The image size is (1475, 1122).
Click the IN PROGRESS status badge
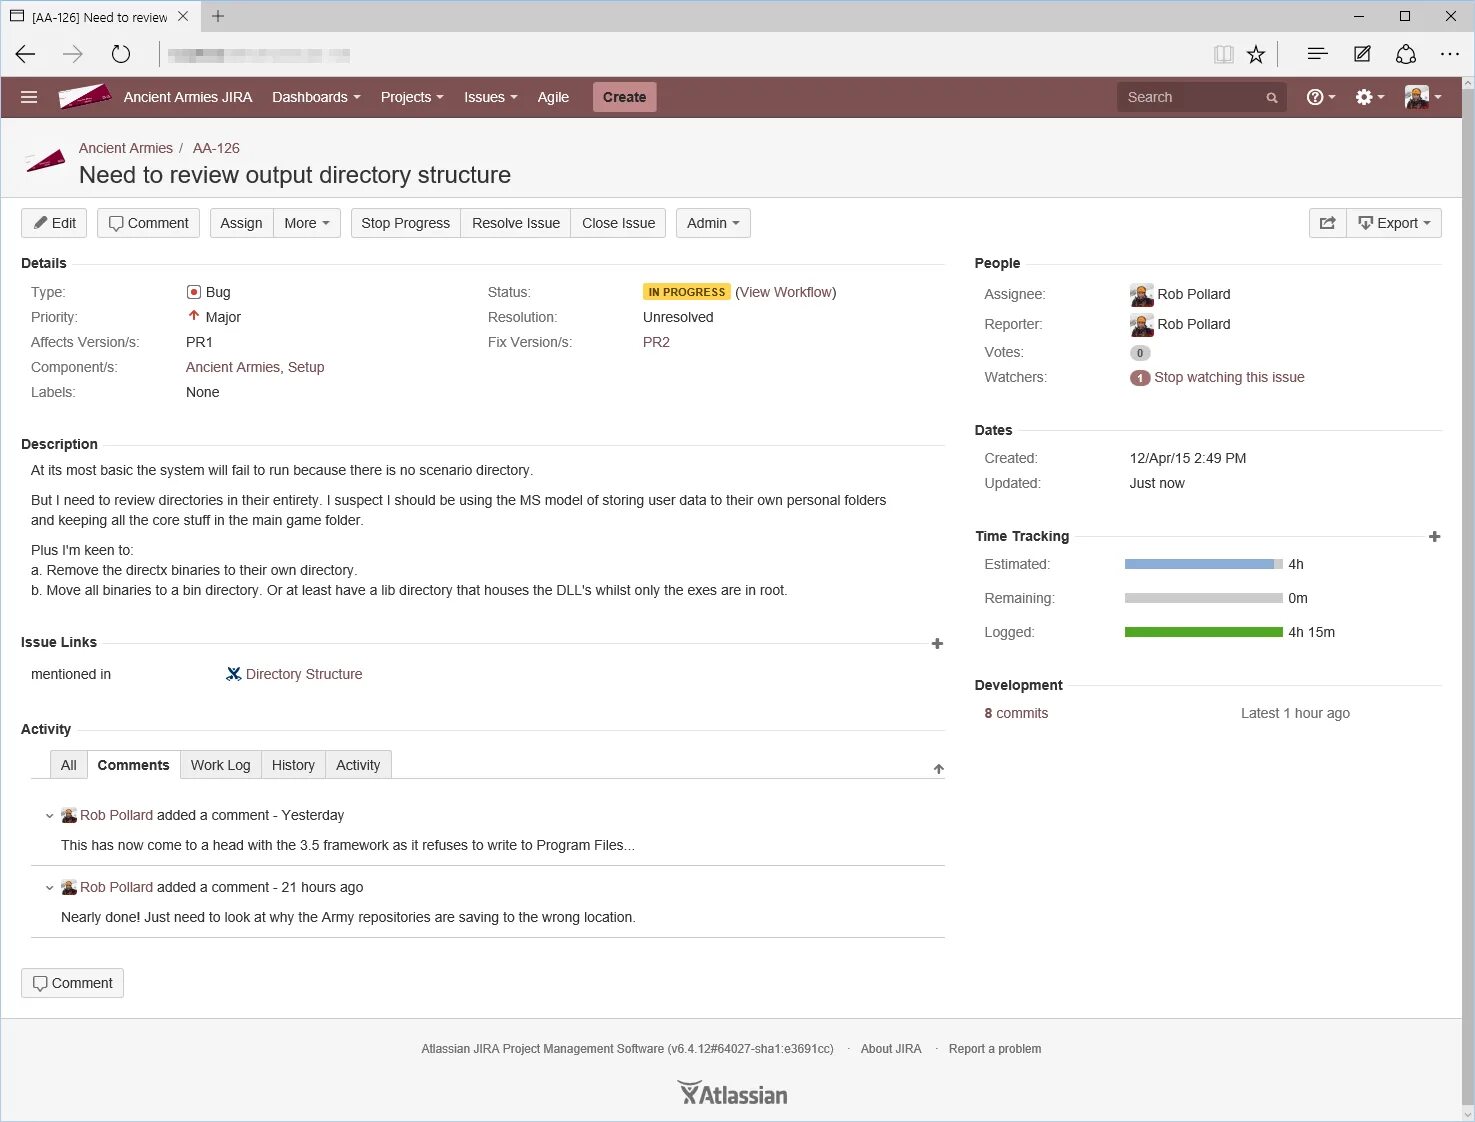pyautogui.click(x=687, y=292)
